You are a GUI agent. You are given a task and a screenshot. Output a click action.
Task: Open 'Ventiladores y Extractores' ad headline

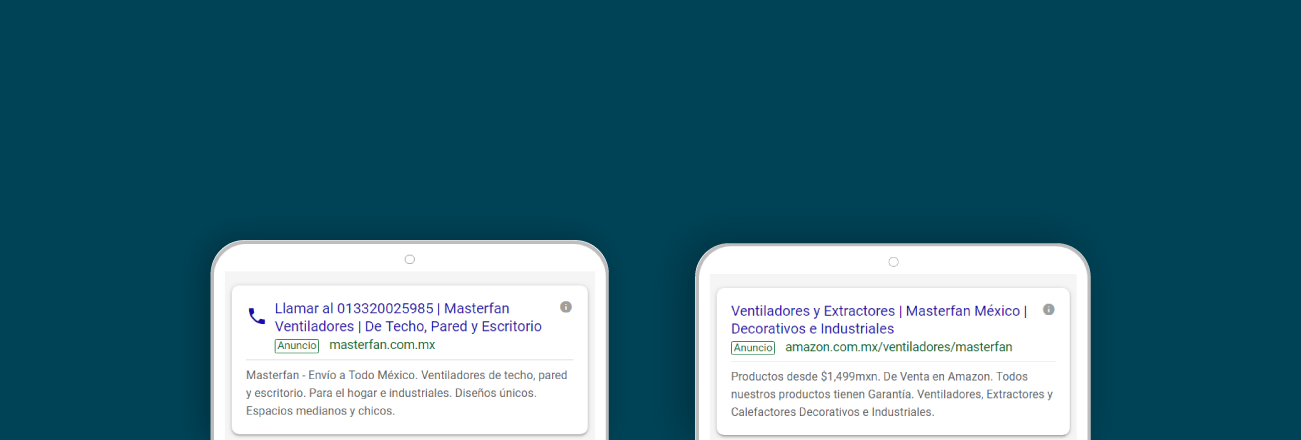point(878,311)
